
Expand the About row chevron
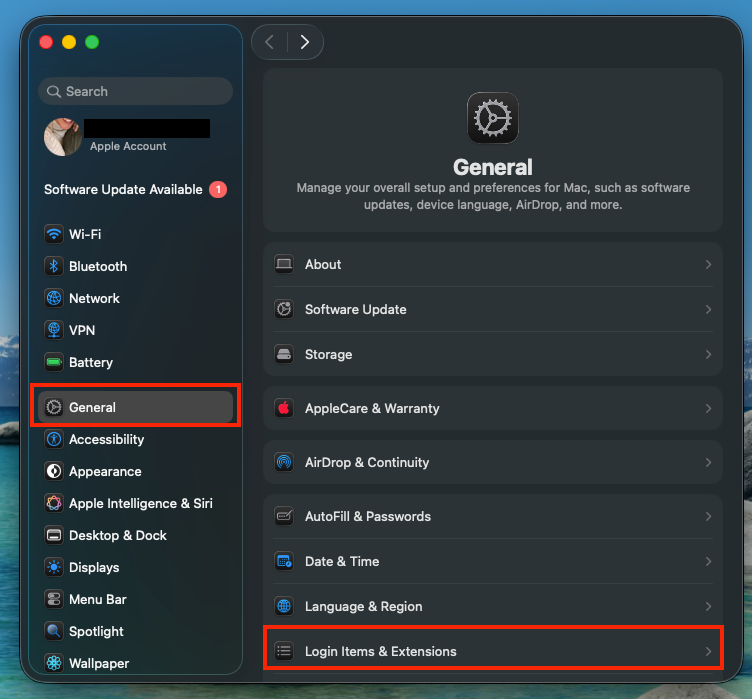[708, 264]
